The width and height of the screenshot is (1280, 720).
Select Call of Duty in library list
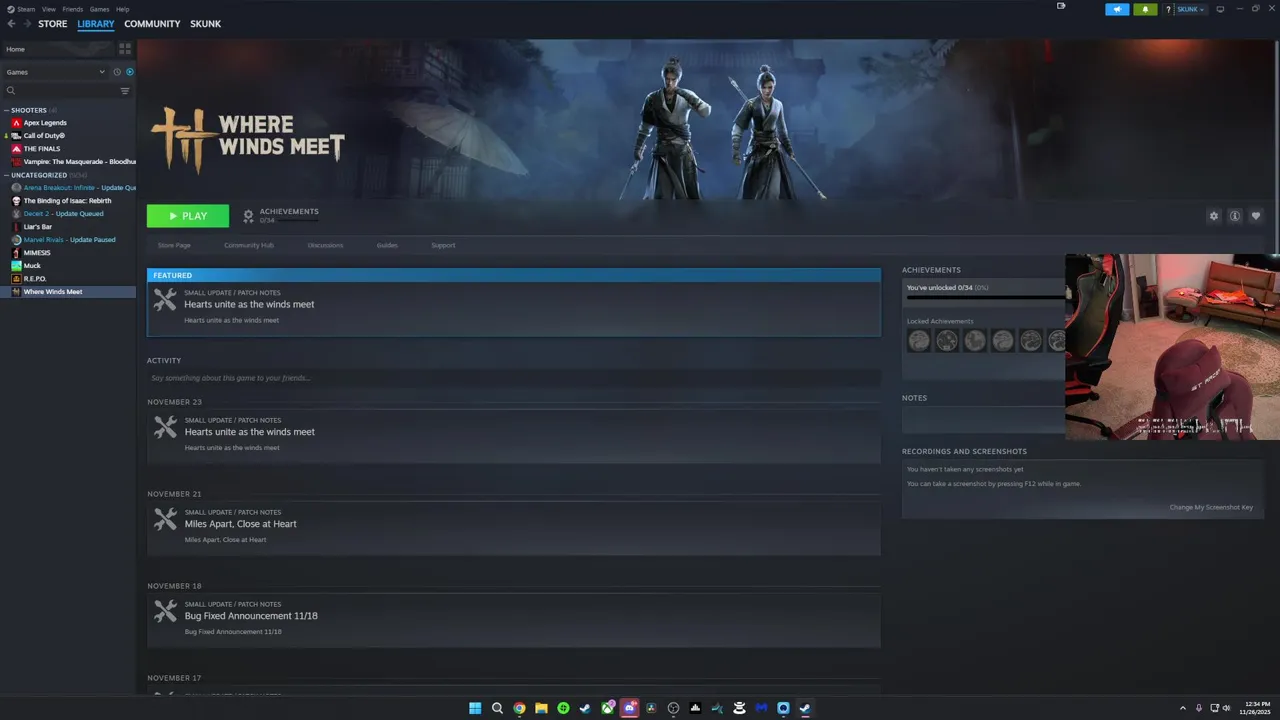(44, 136)
